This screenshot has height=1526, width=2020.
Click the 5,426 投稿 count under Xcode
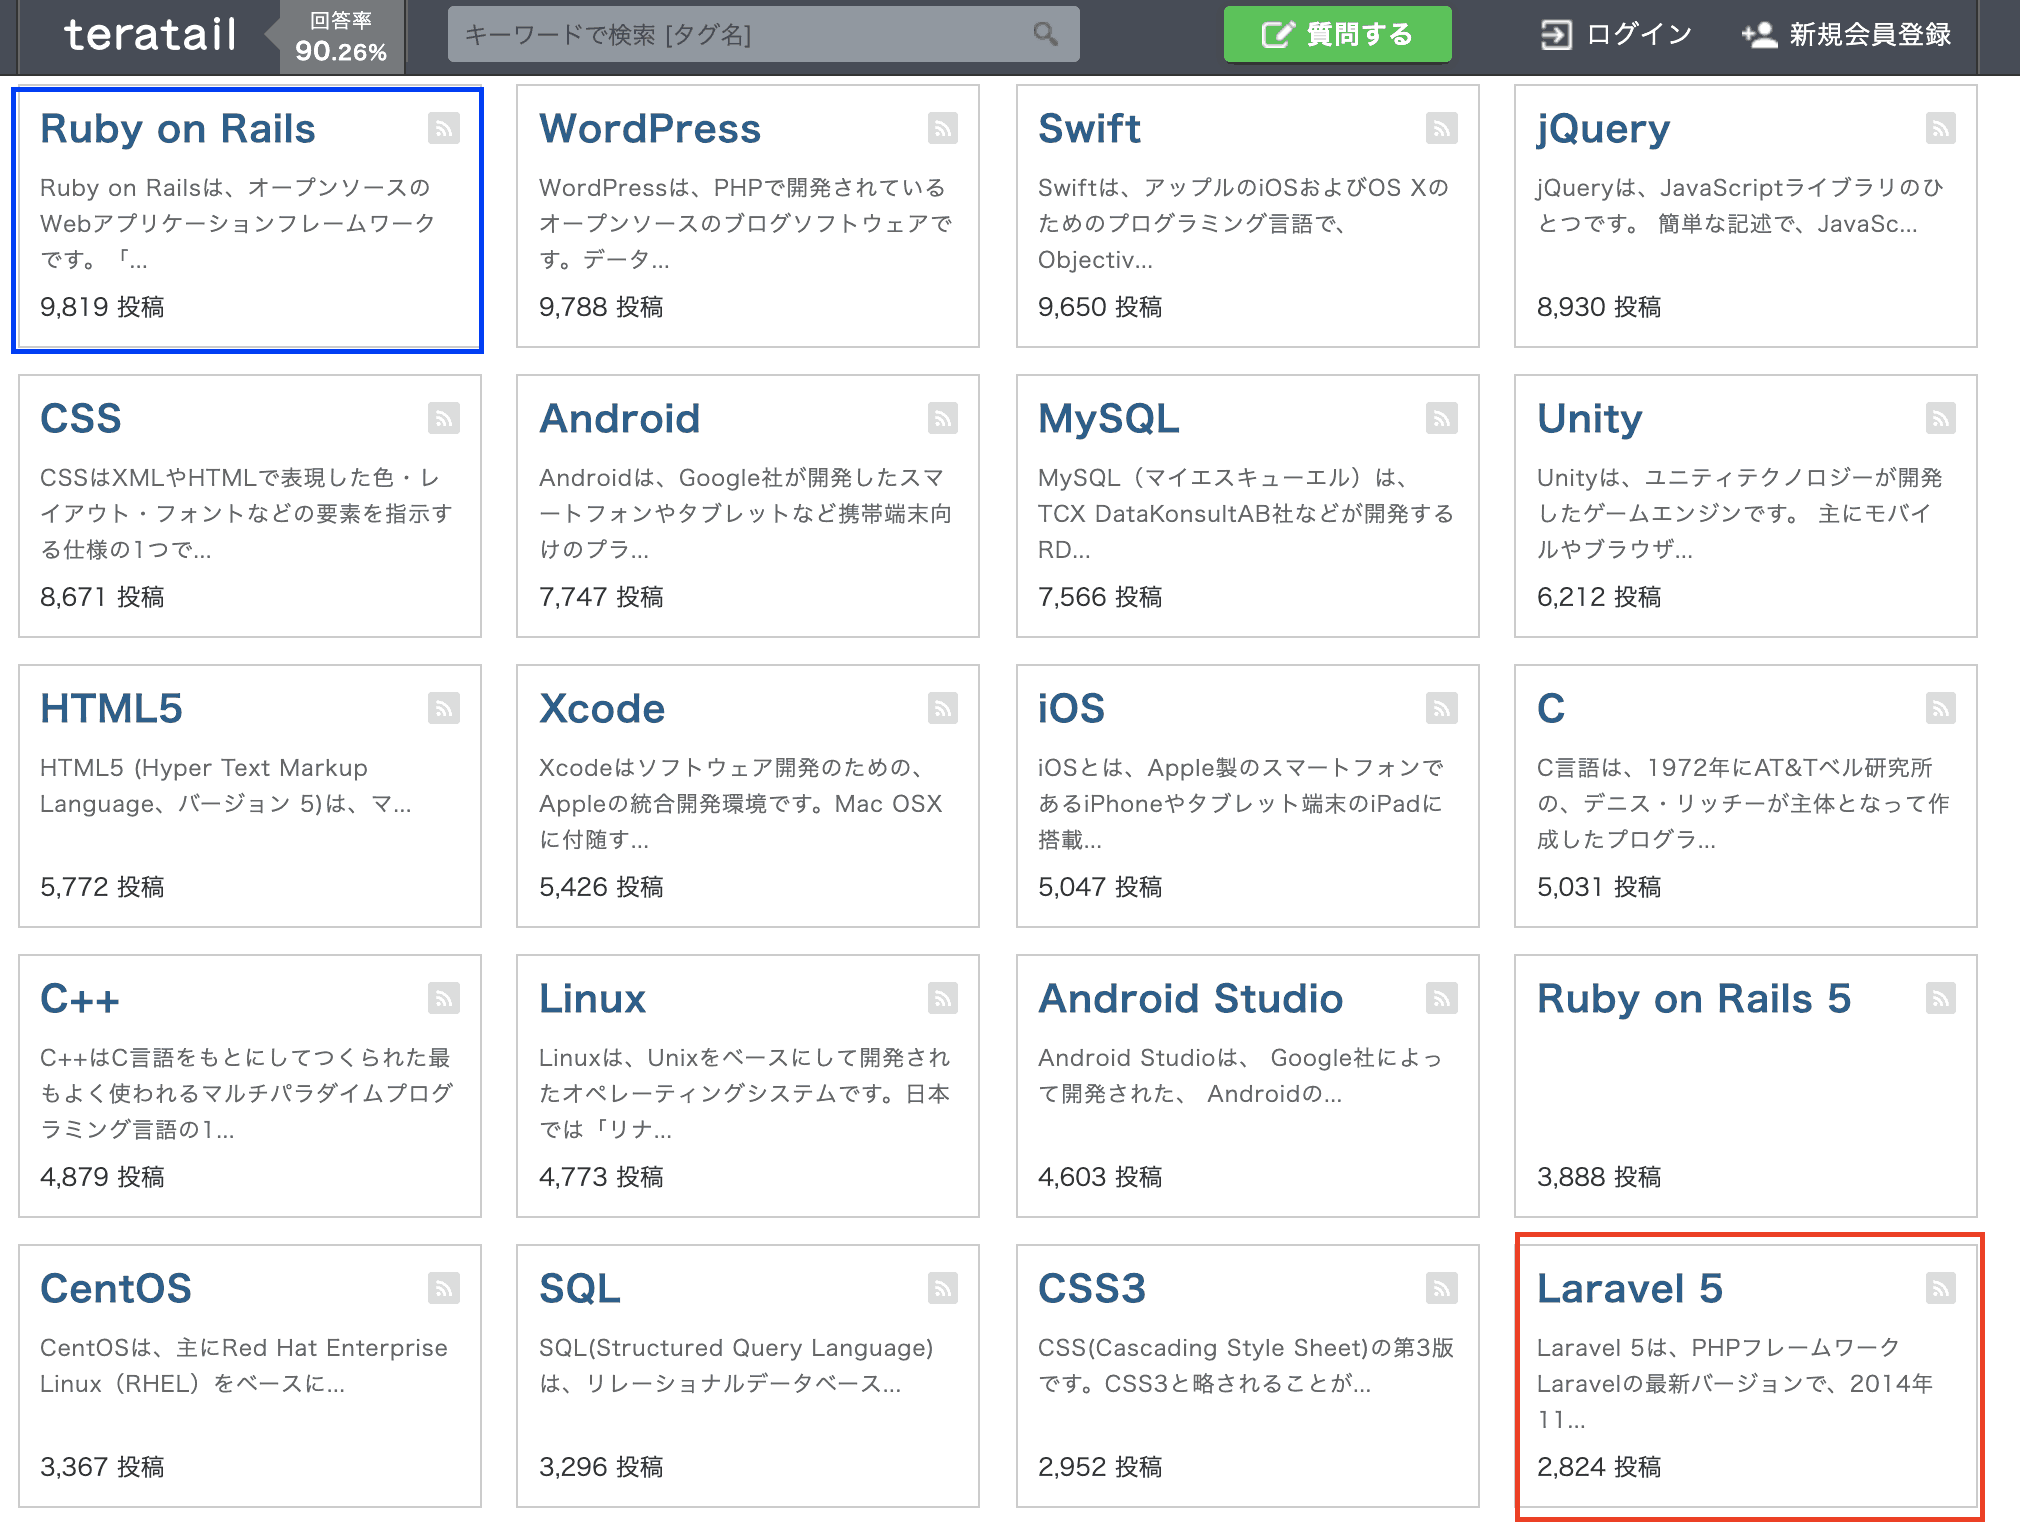(x=601, y=887)
